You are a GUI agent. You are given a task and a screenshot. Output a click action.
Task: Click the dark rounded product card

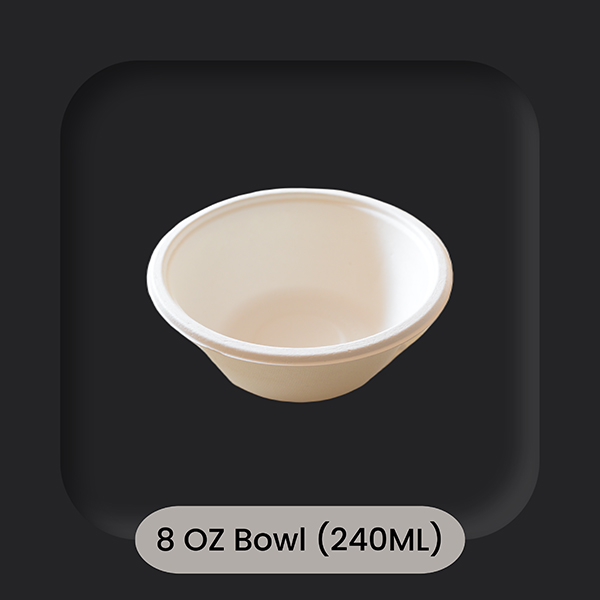point(300,300)
